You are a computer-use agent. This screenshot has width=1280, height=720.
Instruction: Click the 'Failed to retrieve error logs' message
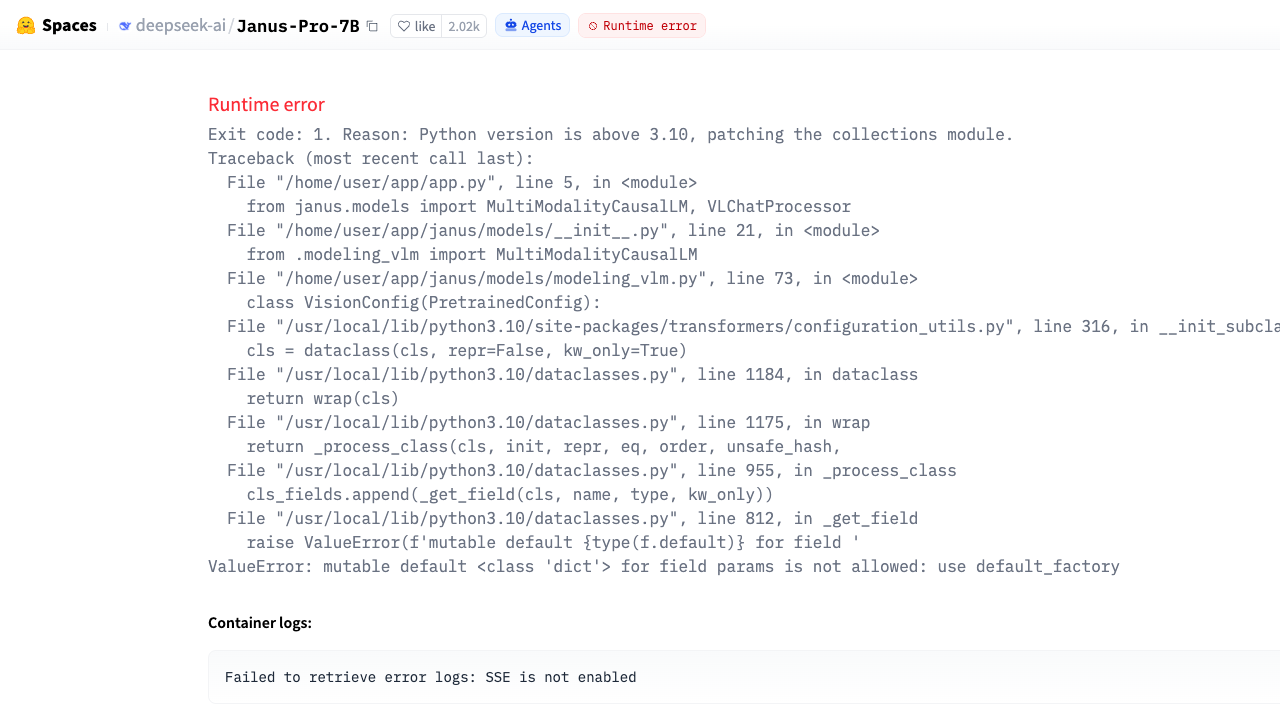pyautogui.click(x=431, y=677)
